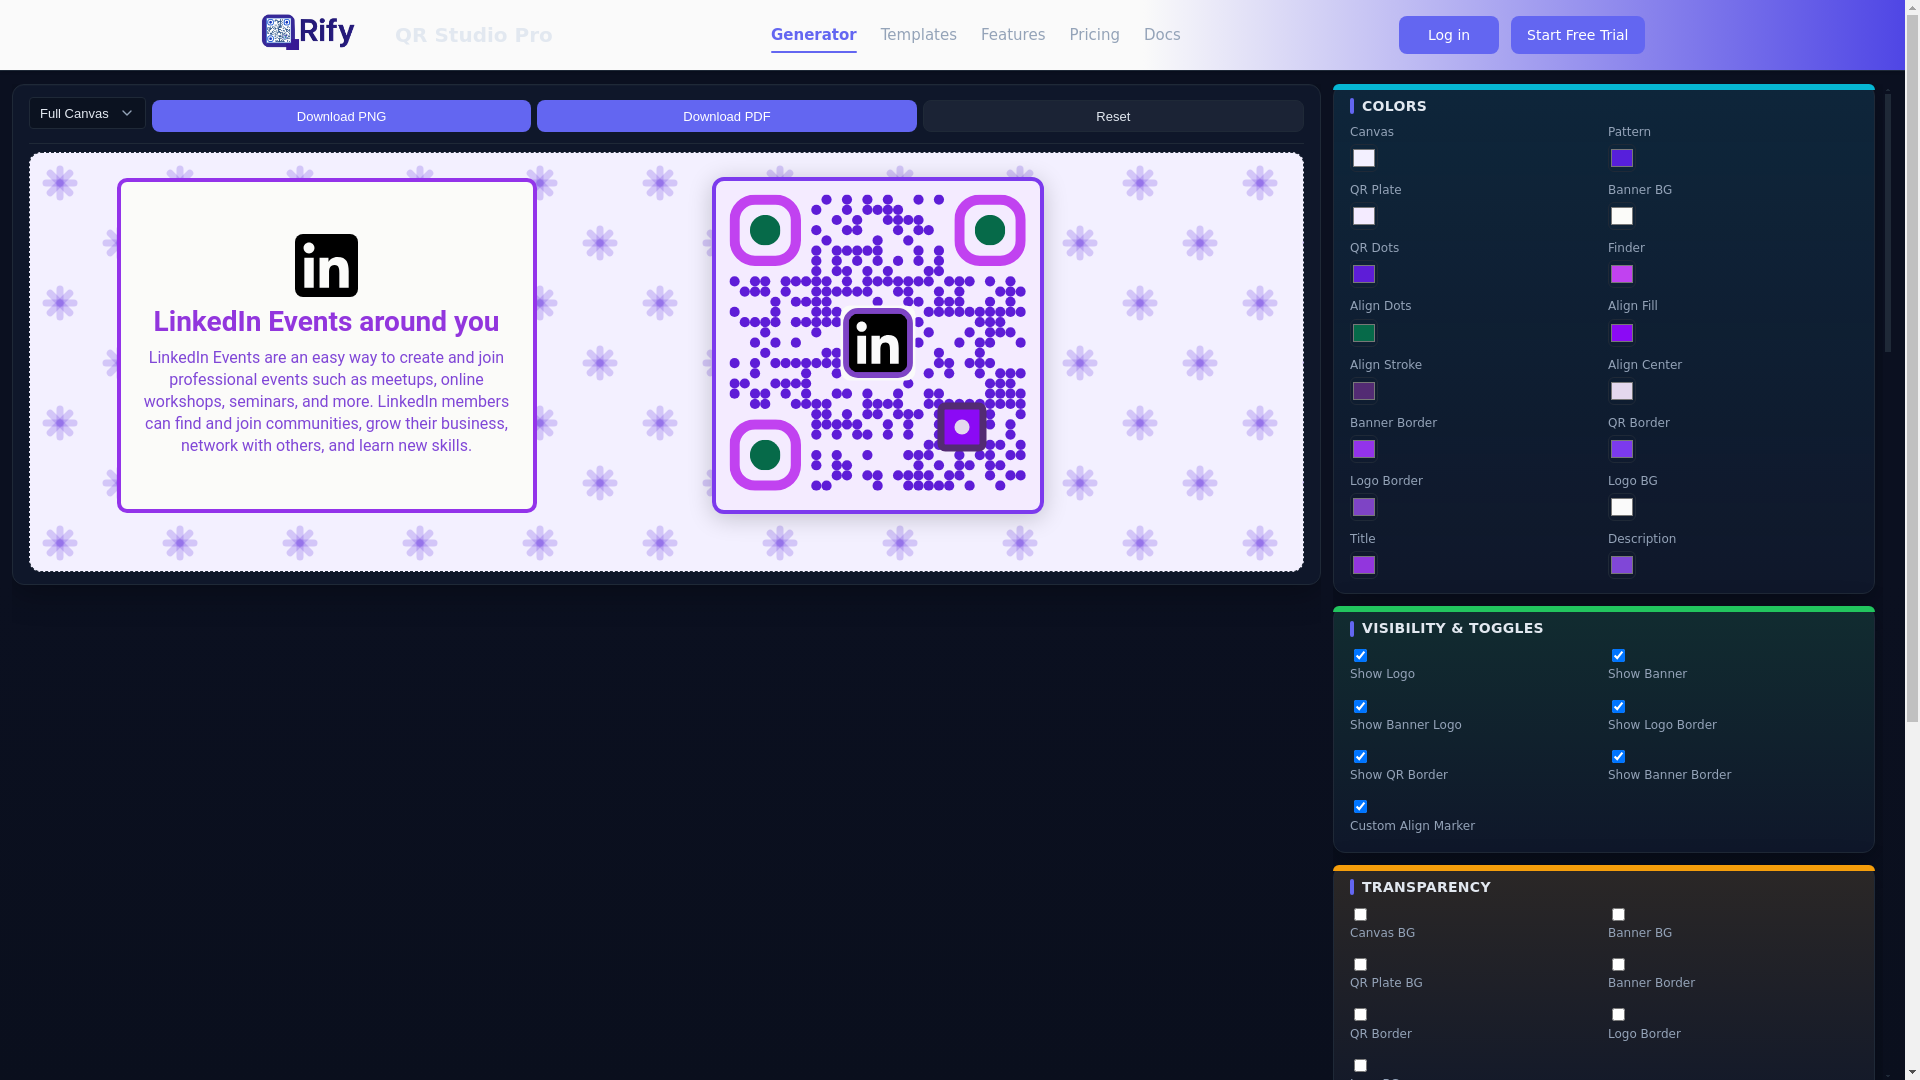
Task: Open the Colors Banner BG swatch
Action: tap(1622, 216)
